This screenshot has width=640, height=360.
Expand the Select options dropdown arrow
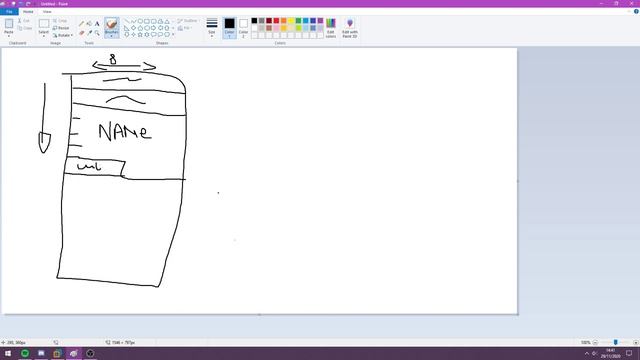pyautogui.click(x=44, y=35)
